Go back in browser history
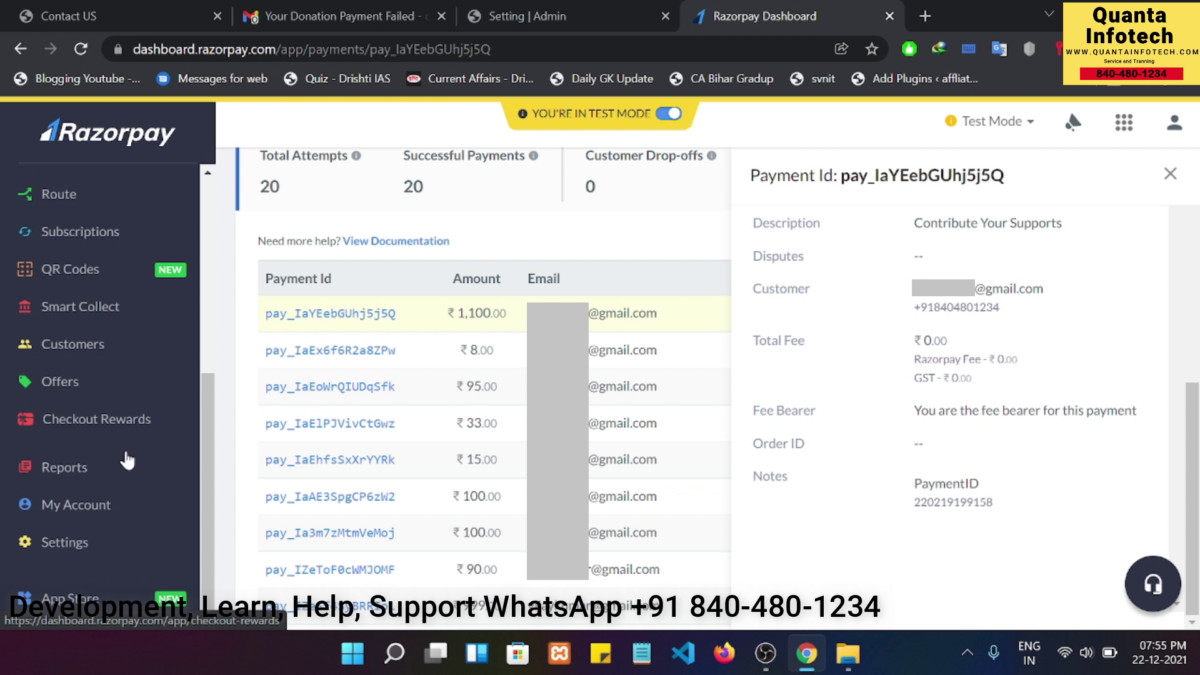Screen dimensions: 1200x675 [x=20, y=49]
